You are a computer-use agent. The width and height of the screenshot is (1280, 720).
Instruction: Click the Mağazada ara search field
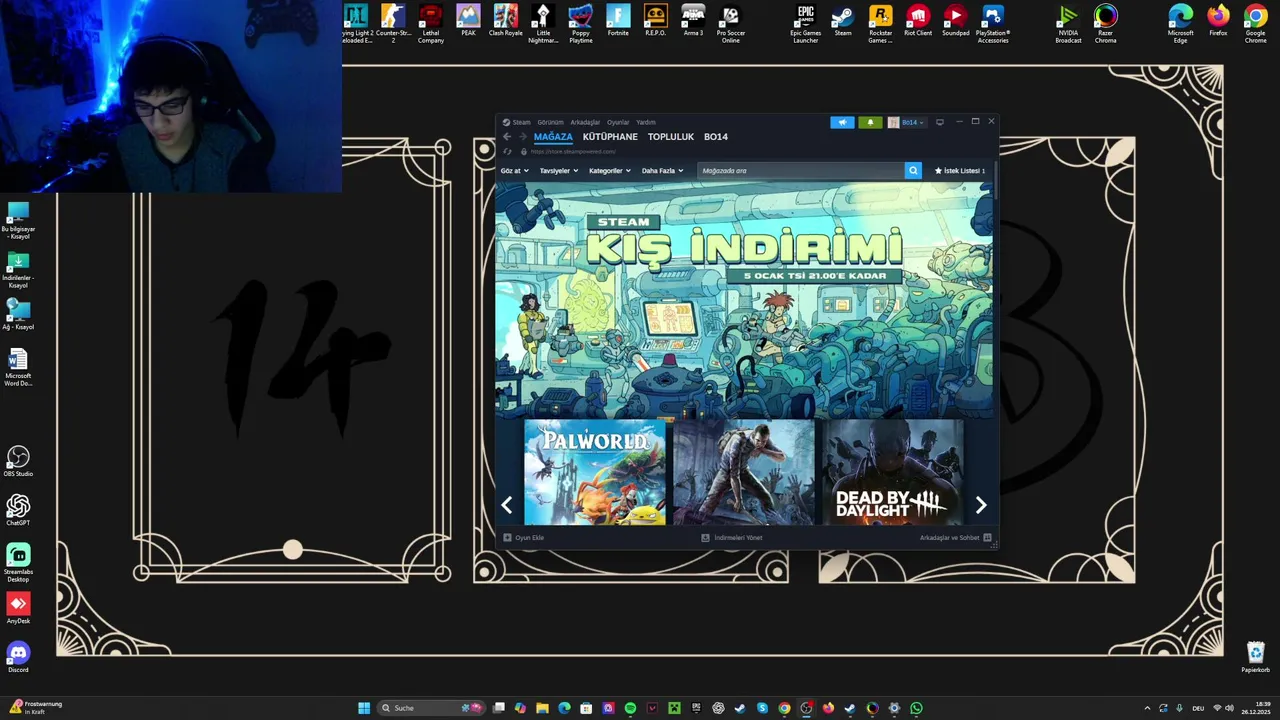pyautogui.click(x=800, y=171)
